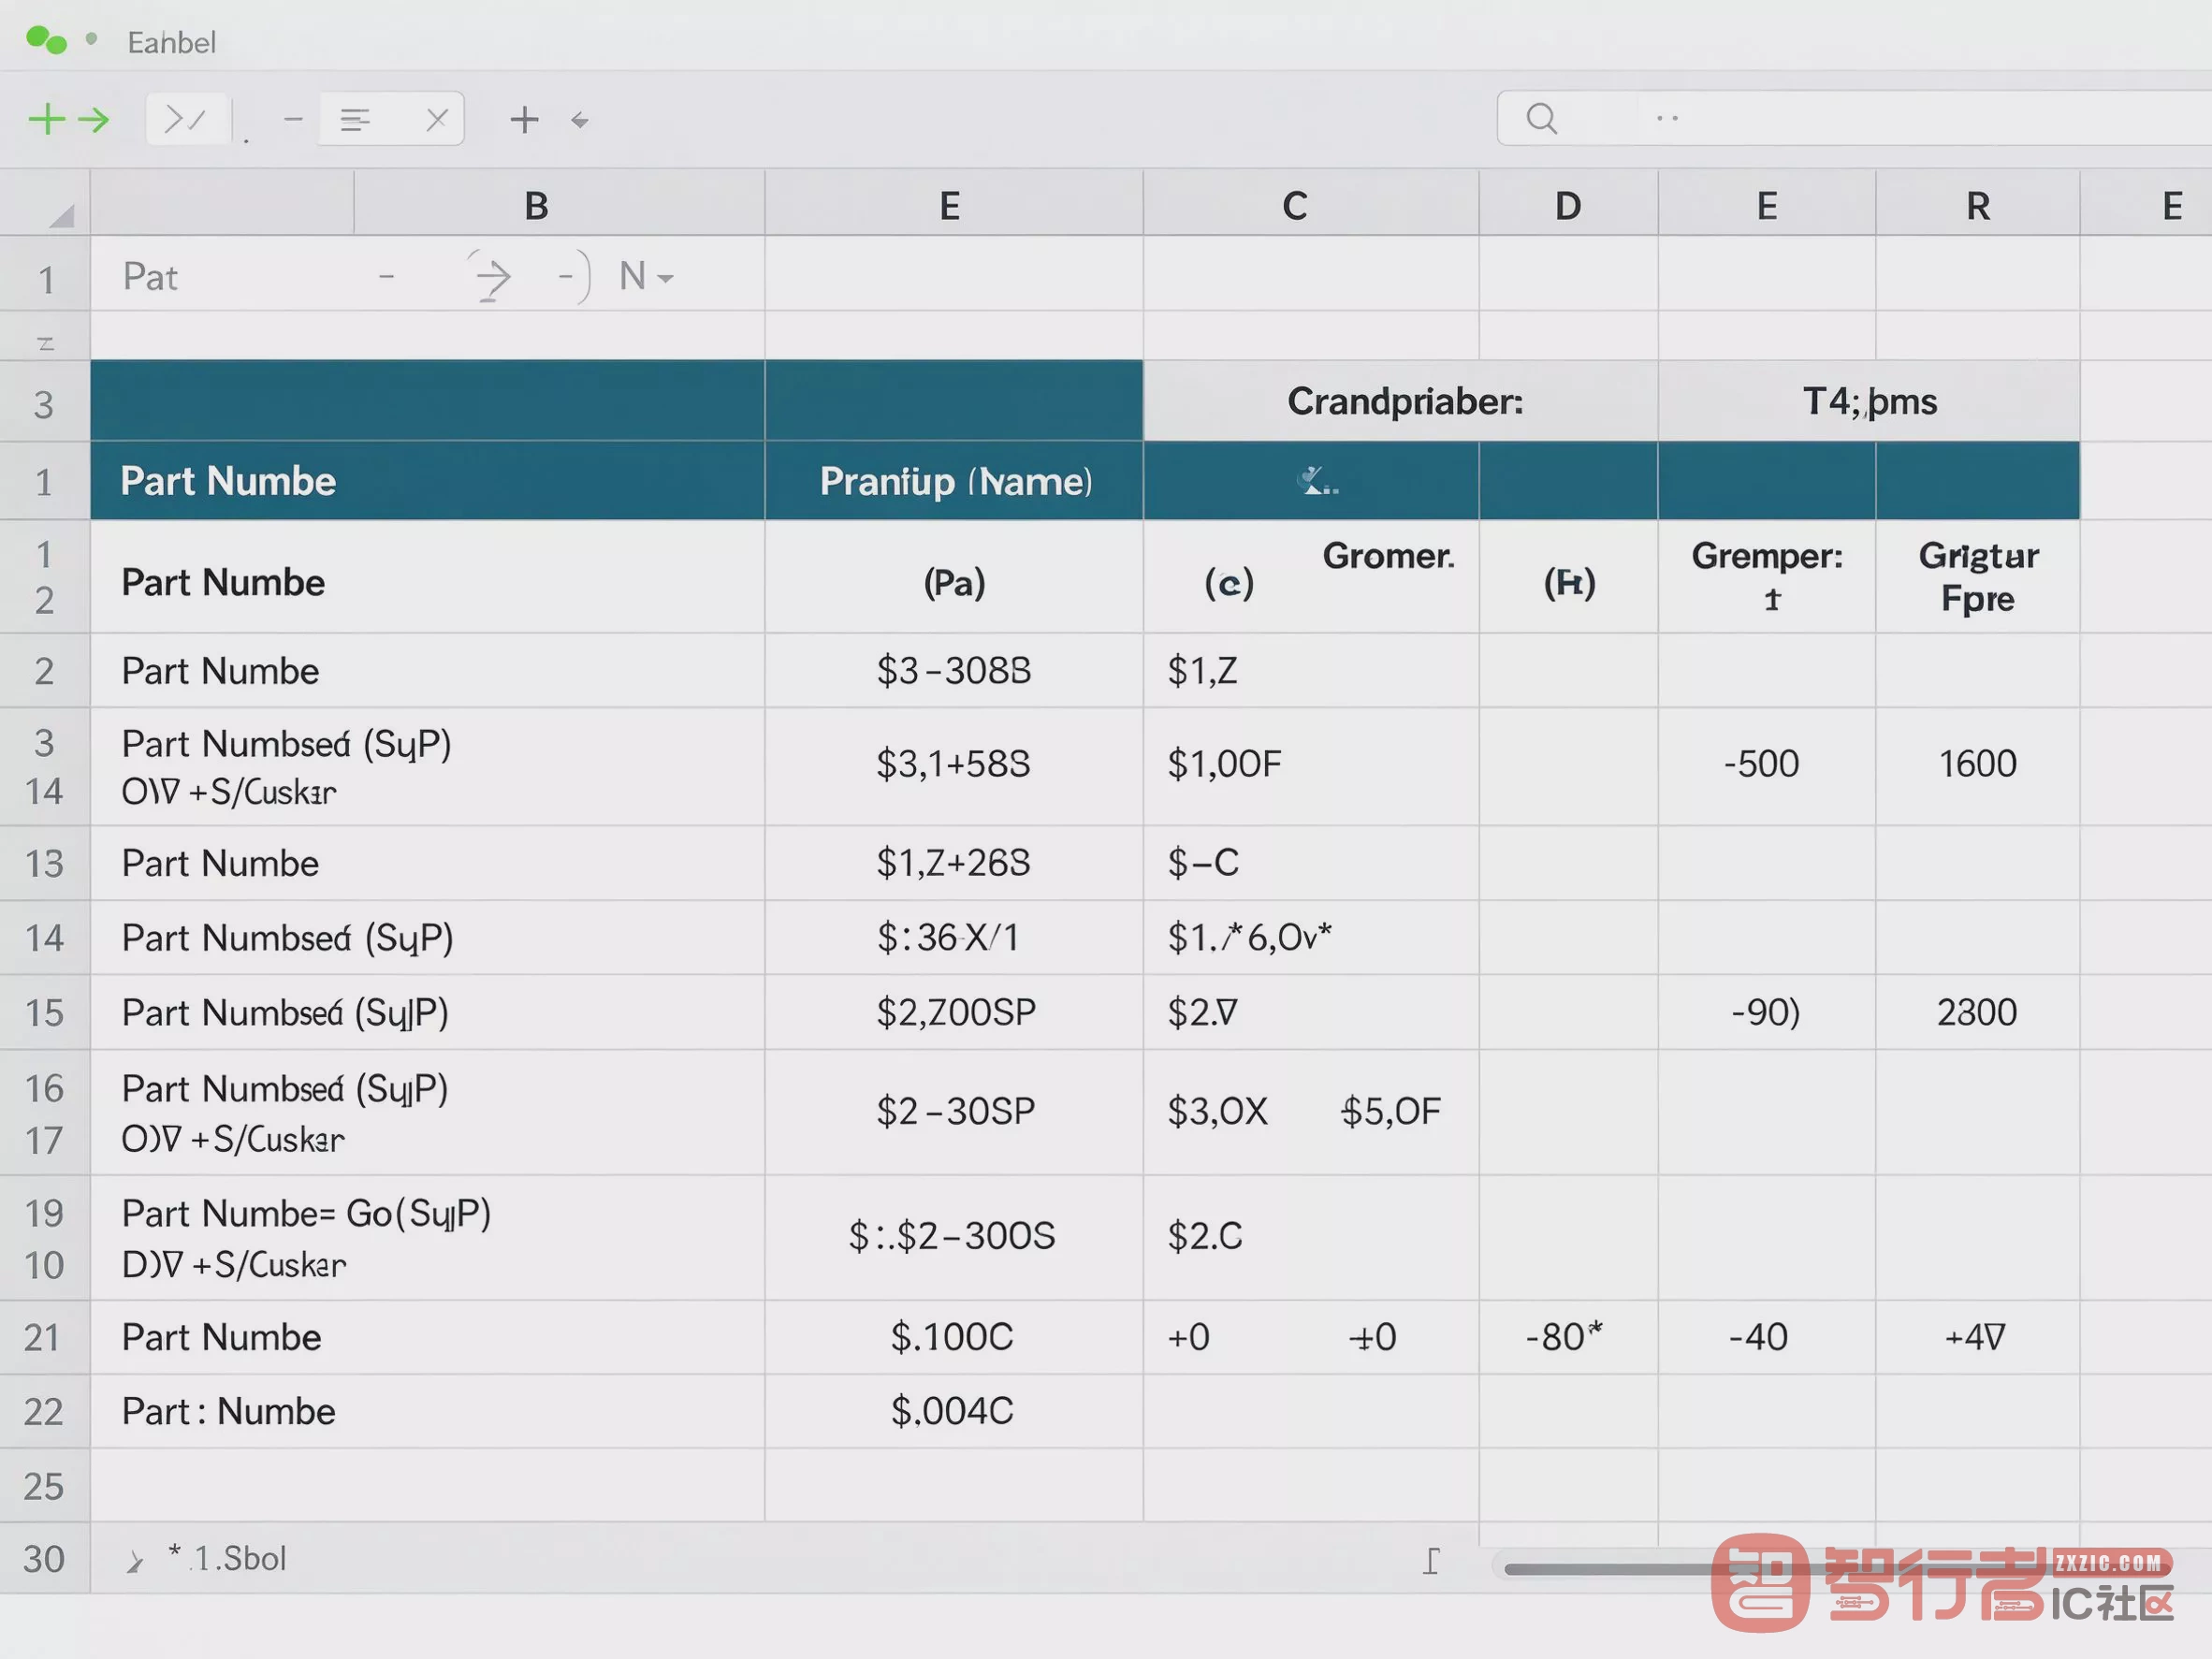2212x1659 pixels.
Task: Click the small icon in teal header under column C
Action: pyautogui.click(x=1317, y=482)
